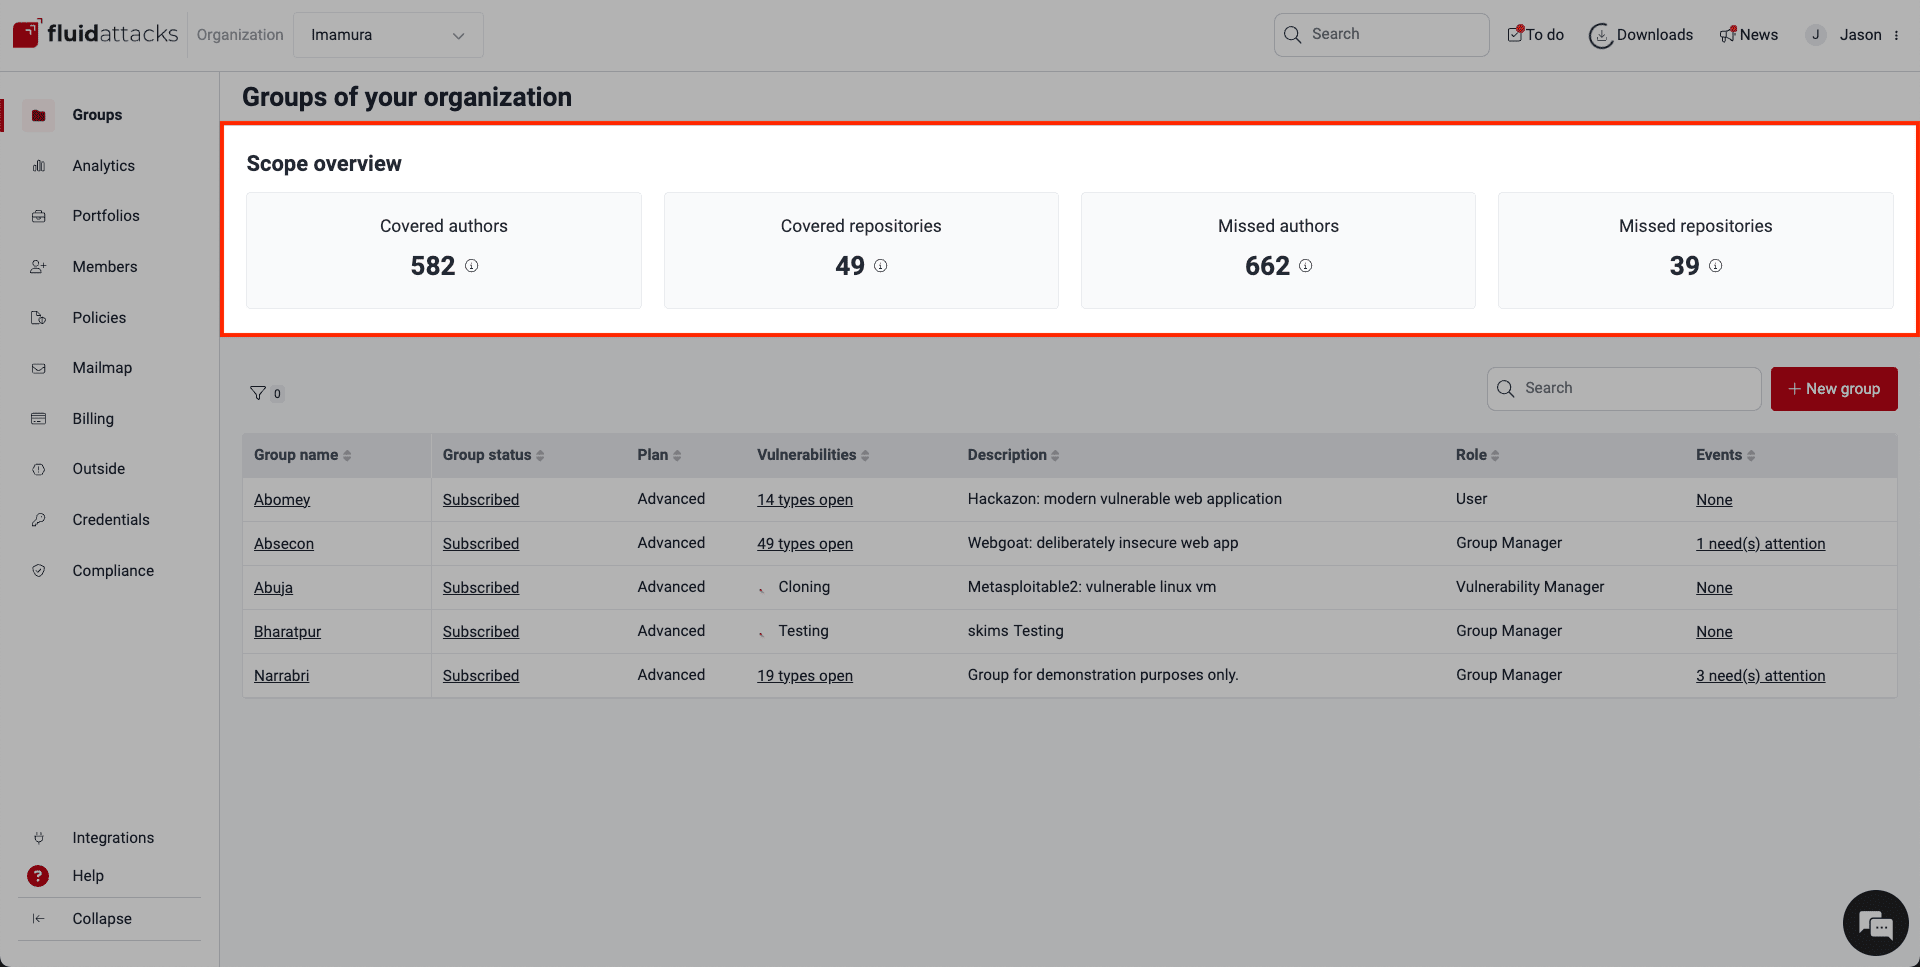Image resolution: width=1920 pixels, height=967 pixels.
Task: Open Mailmap in the sidebar
Action: (x=102, y=368)
